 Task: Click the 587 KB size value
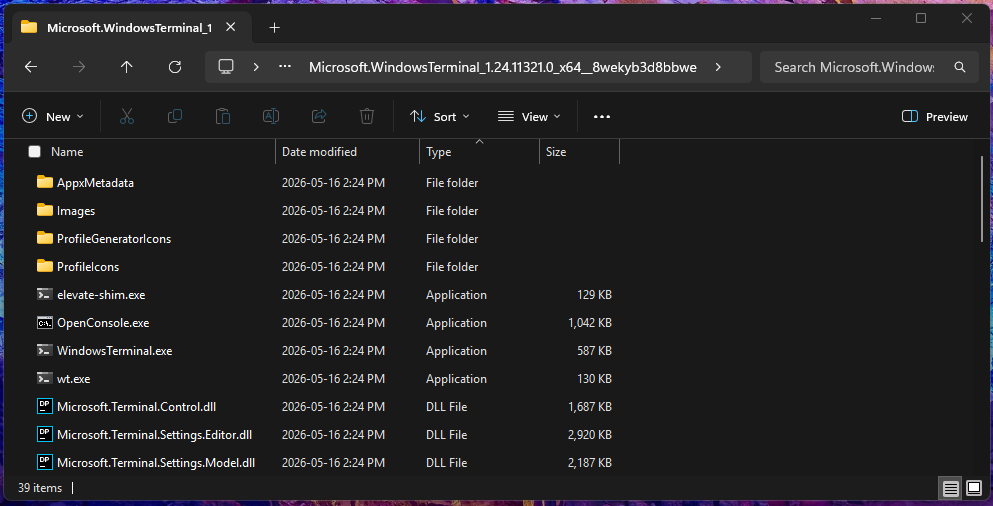595,351
